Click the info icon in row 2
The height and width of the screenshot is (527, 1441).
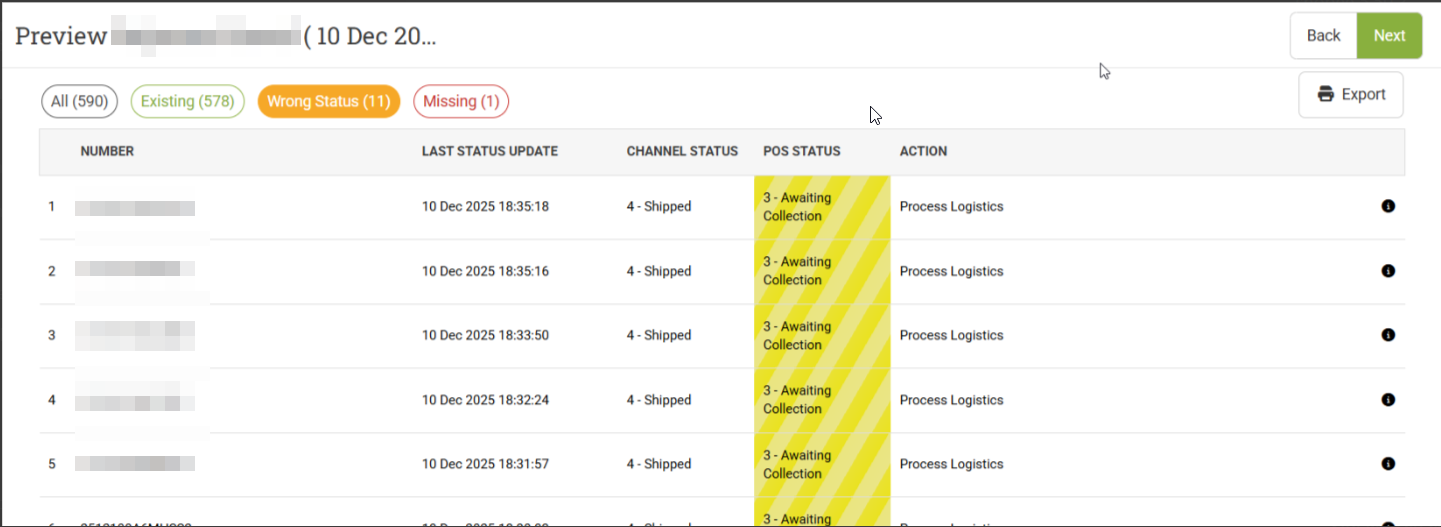(x=1388, y=271)
